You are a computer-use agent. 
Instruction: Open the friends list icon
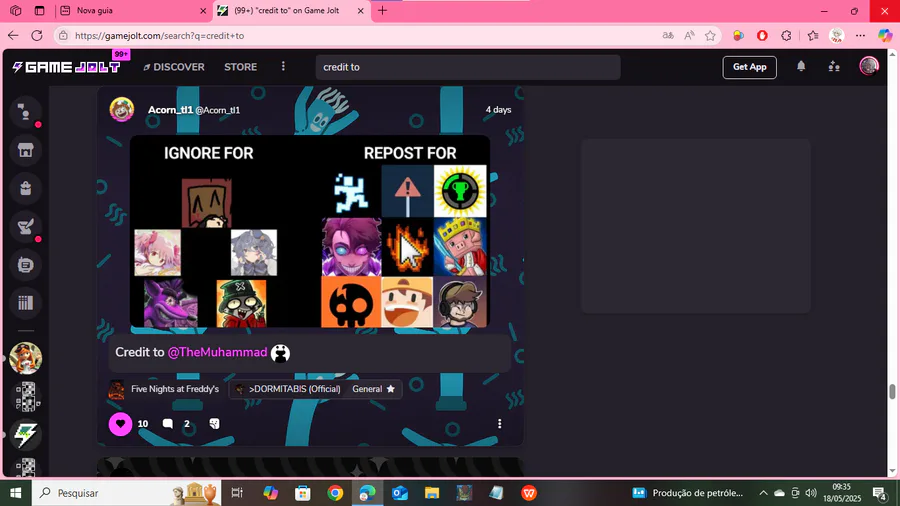[x=834, y=67]
